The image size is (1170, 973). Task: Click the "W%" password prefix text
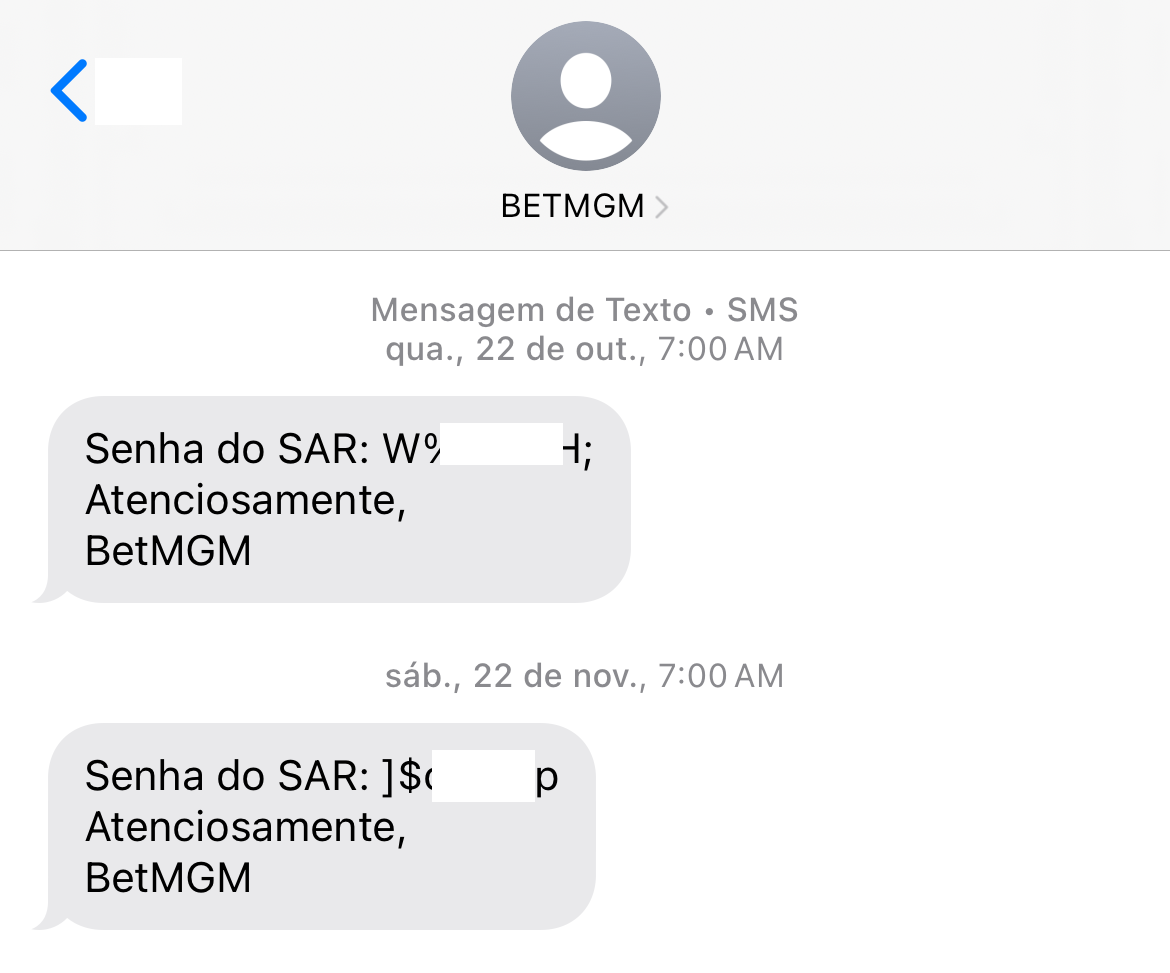point(412,450)
